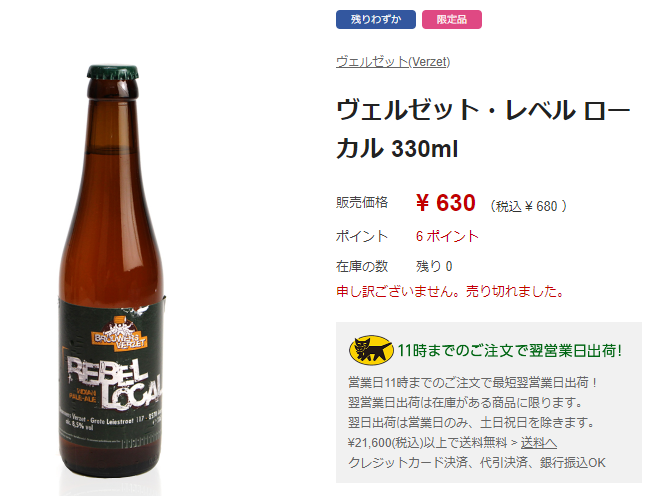Click the 残りわずか blue badge

(376, 19)
